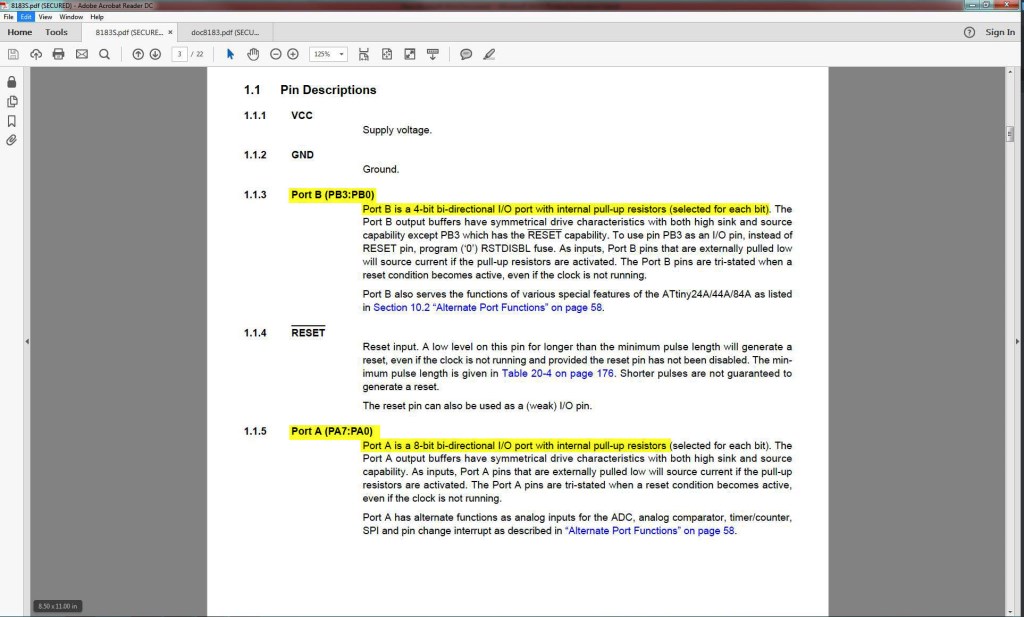This screenshot has height=617, width=1024.
Task: Click the 'Supply voltage.' text
Action: click(397, 130)
